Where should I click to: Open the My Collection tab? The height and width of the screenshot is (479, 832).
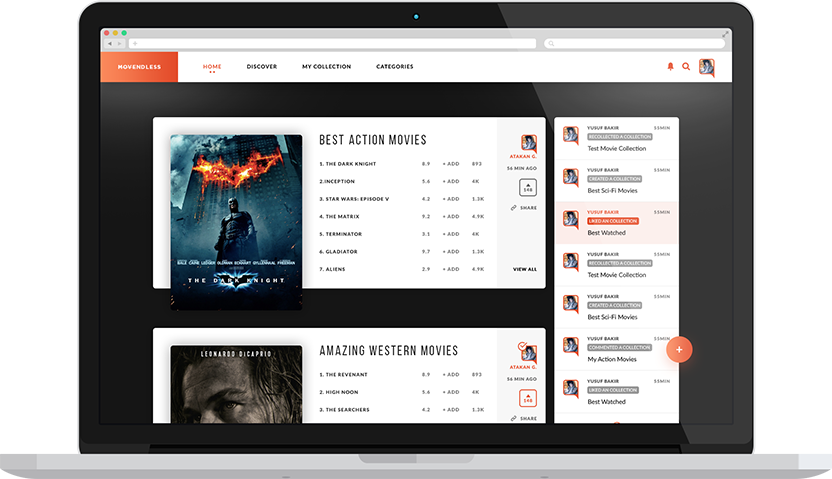coord(326,66)
